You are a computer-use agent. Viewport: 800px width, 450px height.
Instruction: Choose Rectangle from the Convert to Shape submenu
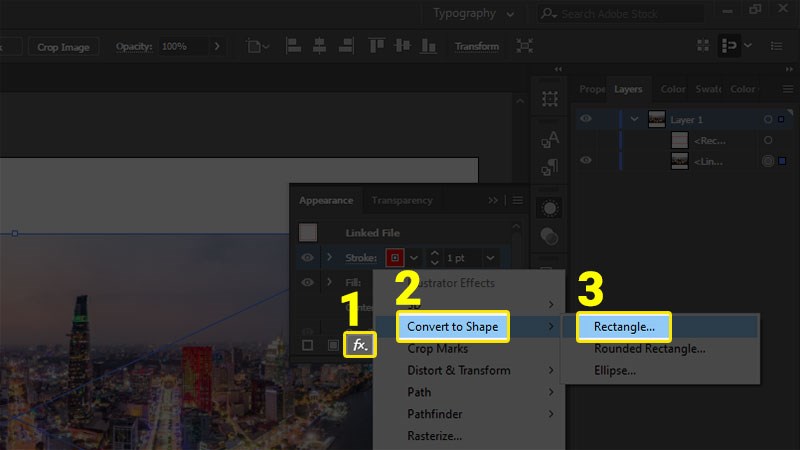pos(624,326)
